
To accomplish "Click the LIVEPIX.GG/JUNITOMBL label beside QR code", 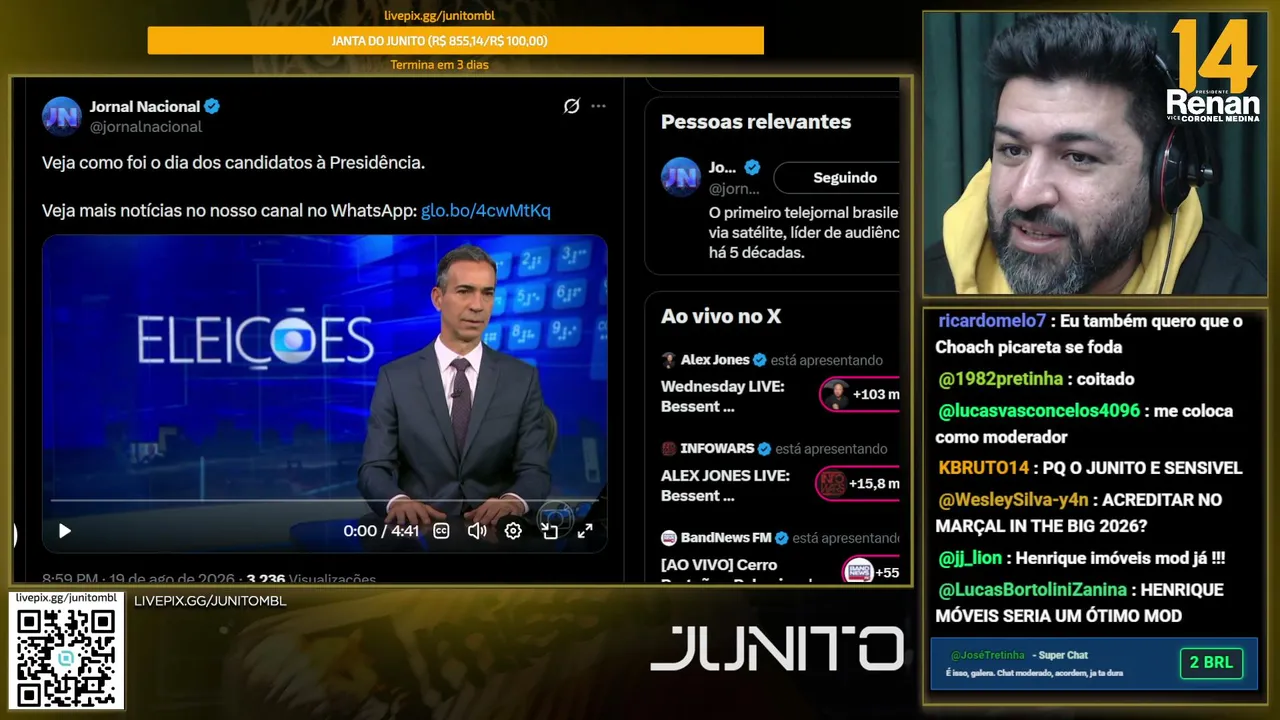I will 210,601.
